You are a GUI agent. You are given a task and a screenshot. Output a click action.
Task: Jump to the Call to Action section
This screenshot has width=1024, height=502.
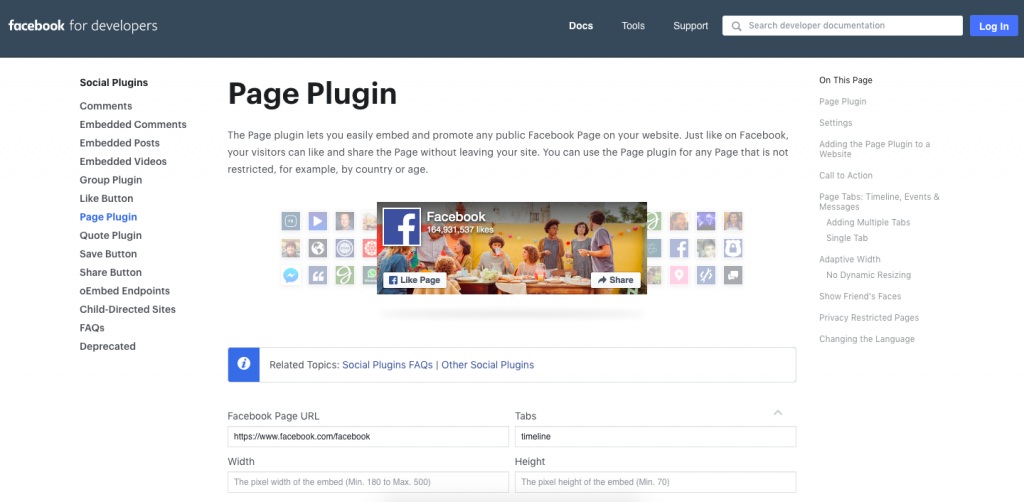846,175
